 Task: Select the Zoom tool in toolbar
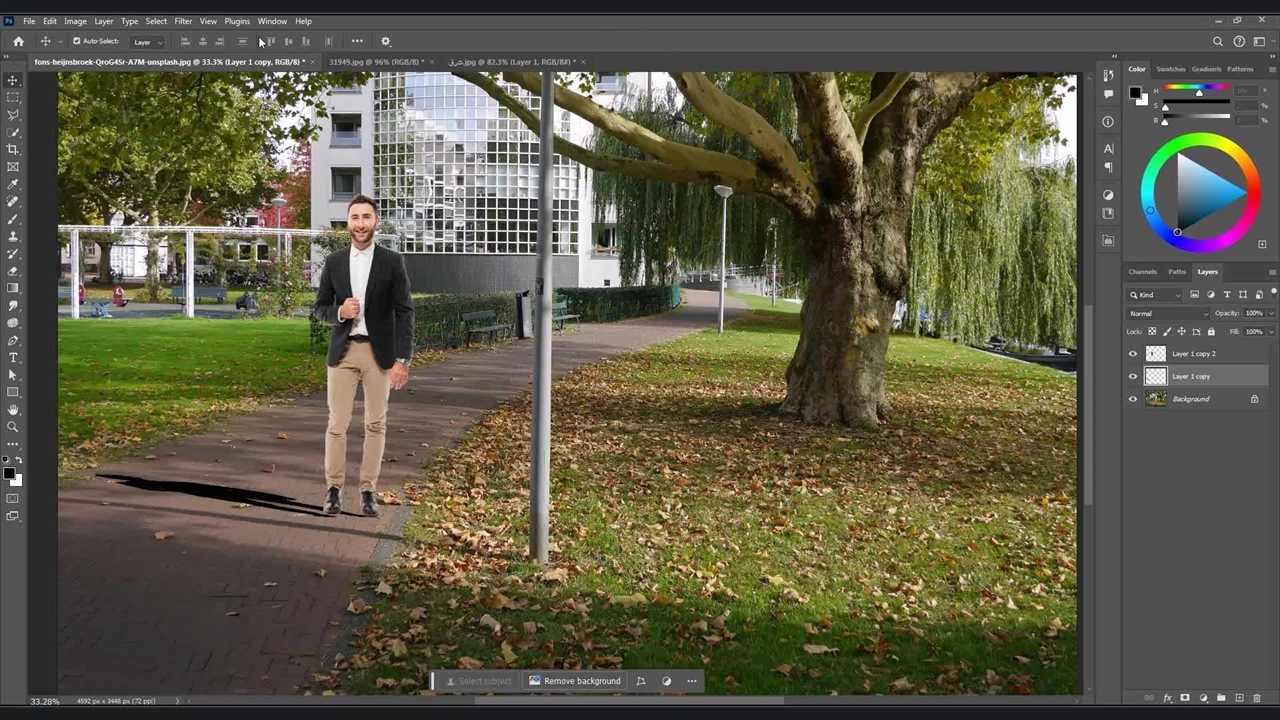tap(13, 427)
